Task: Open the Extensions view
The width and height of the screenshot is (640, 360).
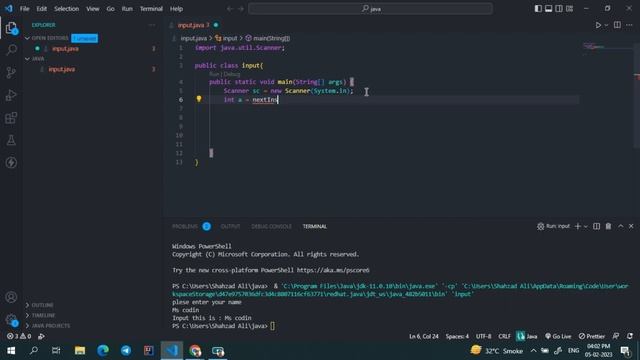Action: 11,118
